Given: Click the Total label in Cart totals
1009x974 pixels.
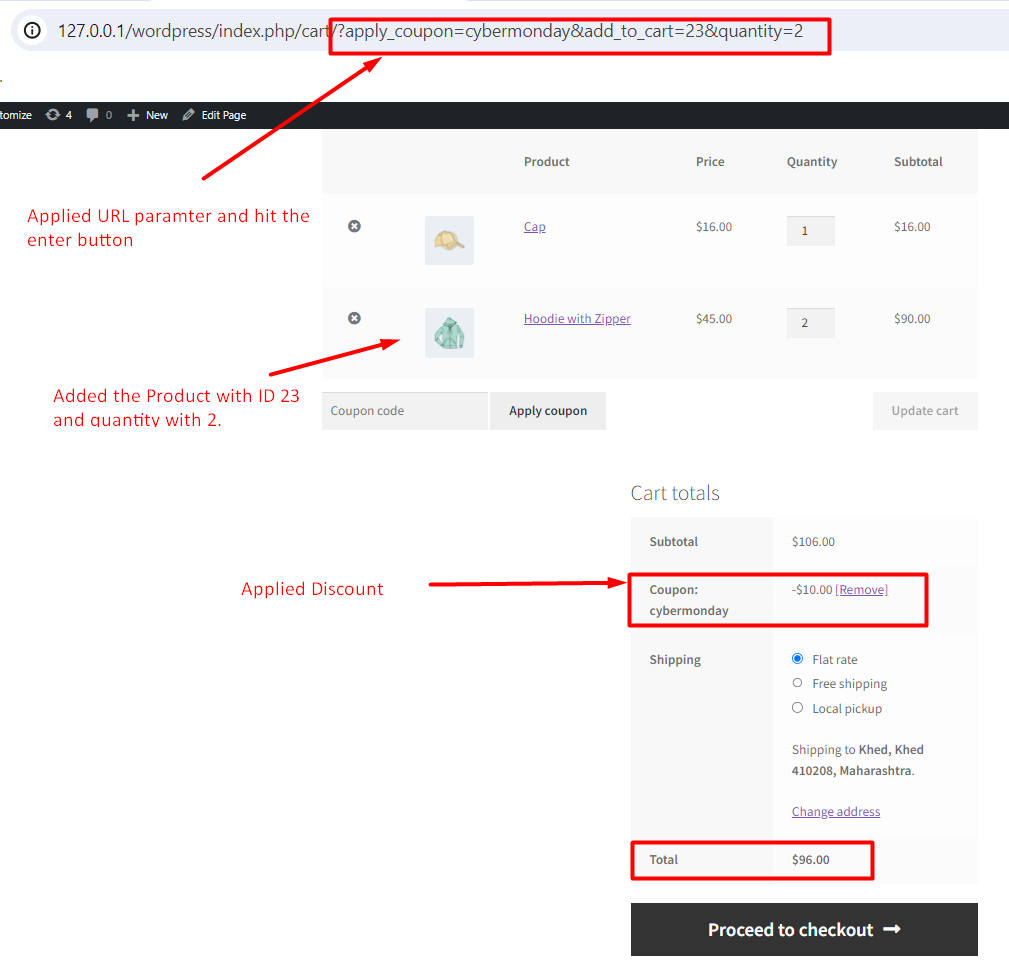Looking at the screenshot, I should tap(663, 859).
